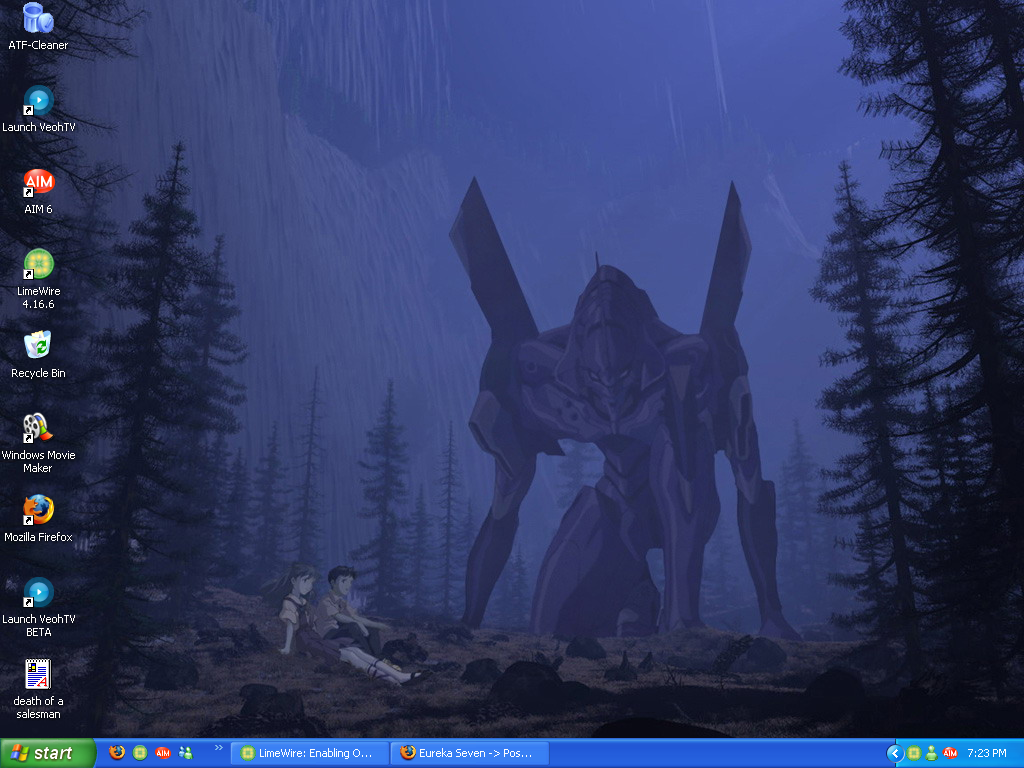Launch Firefox from the Quick Launch bar

pyautogui.click(x=117, y=753)
